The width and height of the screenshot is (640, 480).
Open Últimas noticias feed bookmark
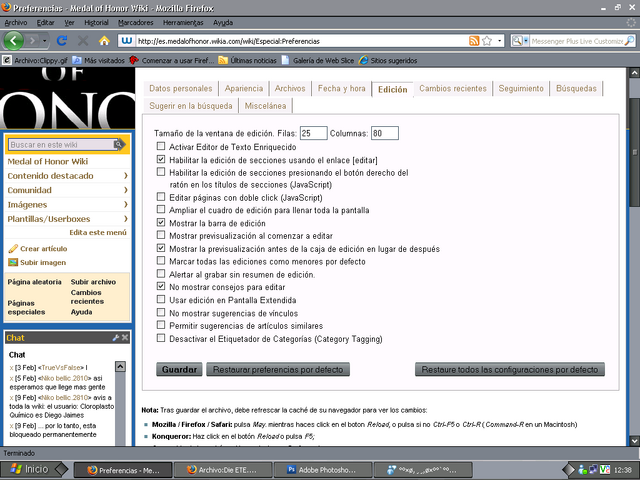click(247, 60)
